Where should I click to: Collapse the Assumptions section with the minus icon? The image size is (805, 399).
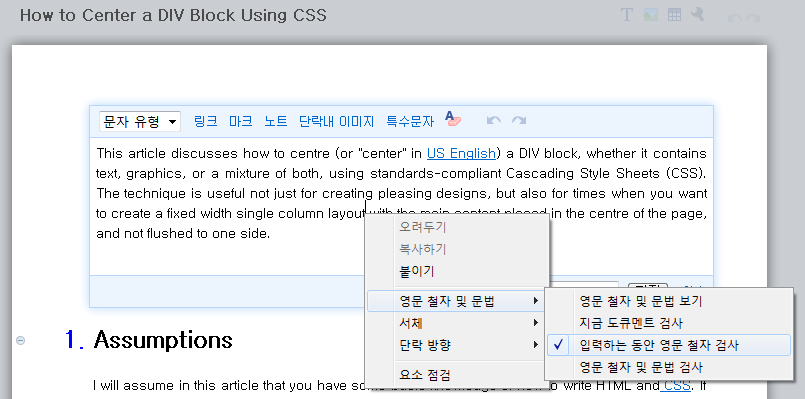21,340
